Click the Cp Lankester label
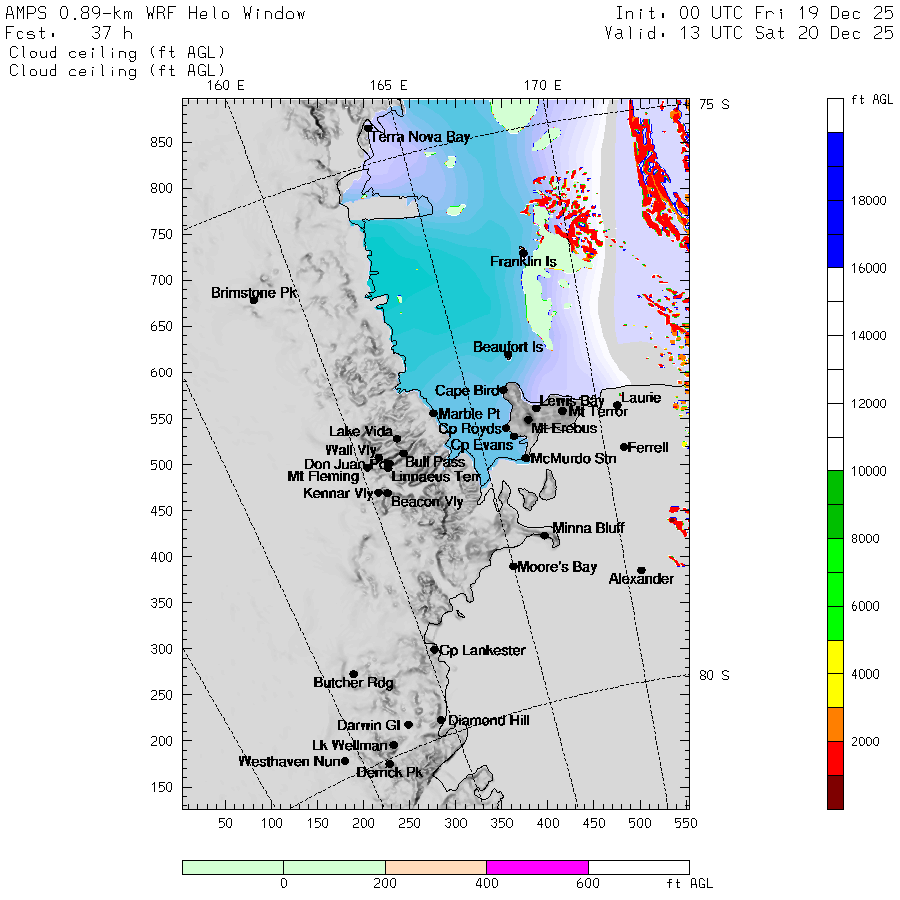The width and height of the screenshot is (900, 900). pyautogui.click(x=482, y=650)
